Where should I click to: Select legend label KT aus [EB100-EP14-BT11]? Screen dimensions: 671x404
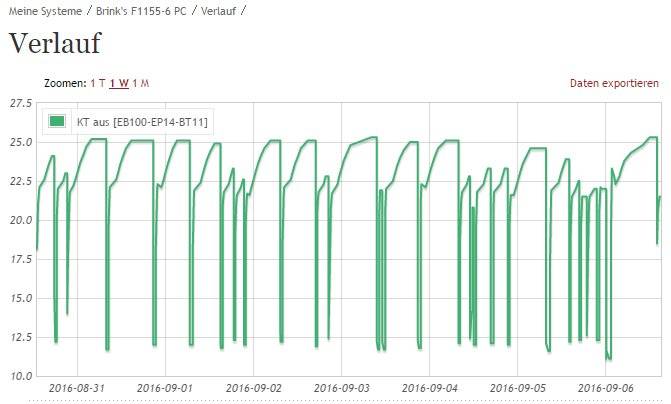click(142, 122)
